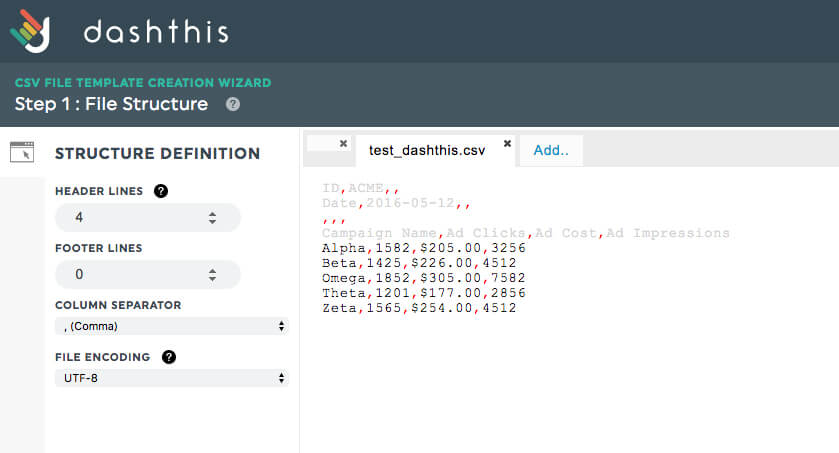The width and height of the screenshot is (839, 453).
Task: Click the 'Theta,1201,$177.00,2856' data row
Action: tap(424, 293)
